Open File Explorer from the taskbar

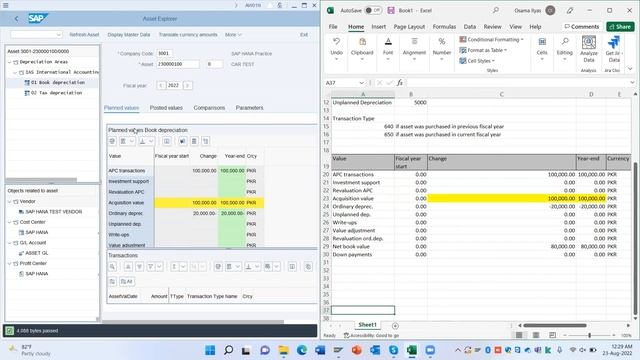tap(283, 350)
